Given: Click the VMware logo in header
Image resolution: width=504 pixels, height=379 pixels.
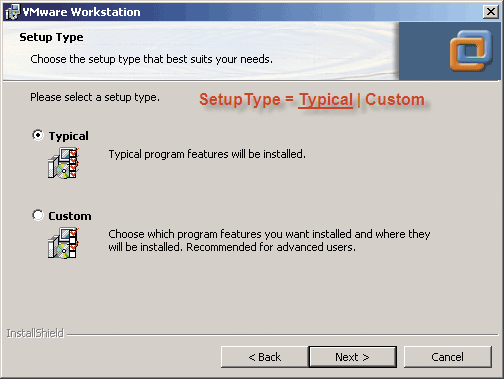Looking at the screenshot, I should 471,50.
